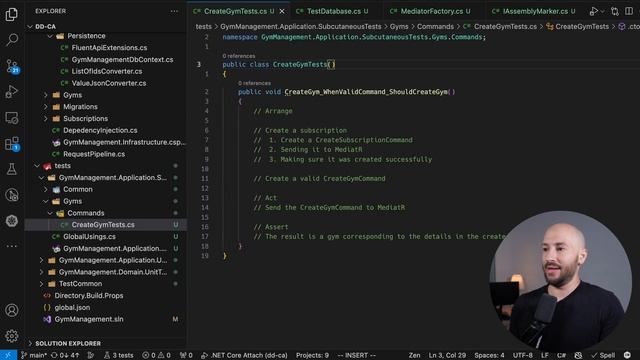Open Source Control view with badge
Image resolution: width=640 pixels, height=360 pixels.
point(12,66)
